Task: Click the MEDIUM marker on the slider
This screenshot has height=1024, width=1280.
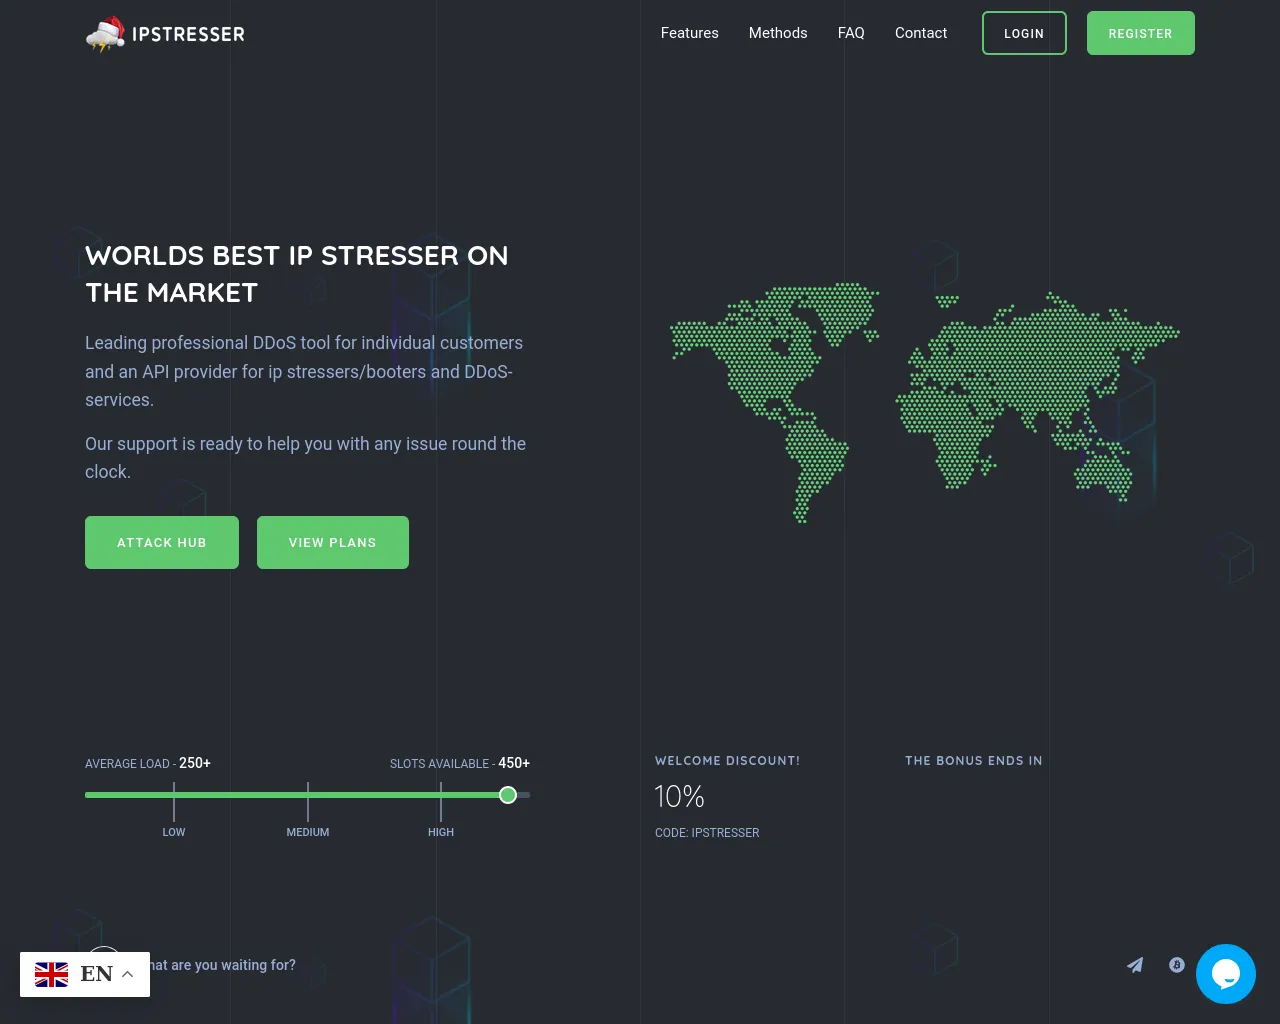Action: 308,832
